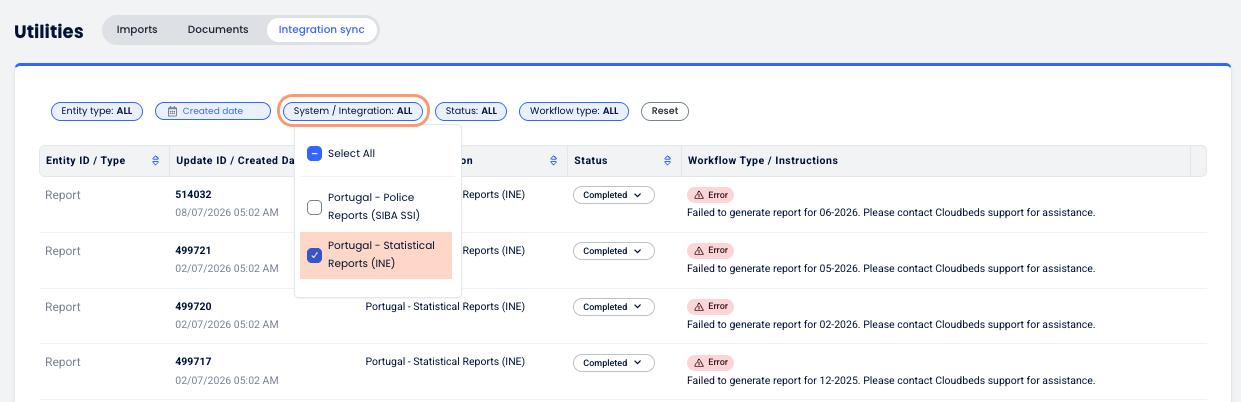Open the Created date filter
1241x402 pixels.
point(213,111)
